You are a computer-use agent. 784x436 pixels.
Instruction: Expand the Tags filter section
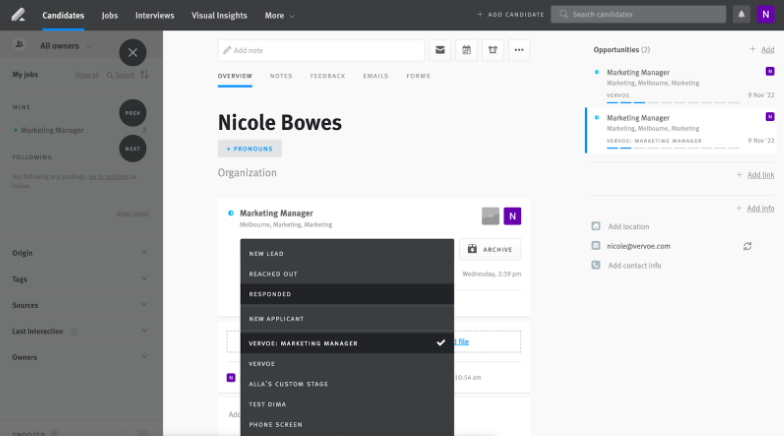tap(80, 279)
